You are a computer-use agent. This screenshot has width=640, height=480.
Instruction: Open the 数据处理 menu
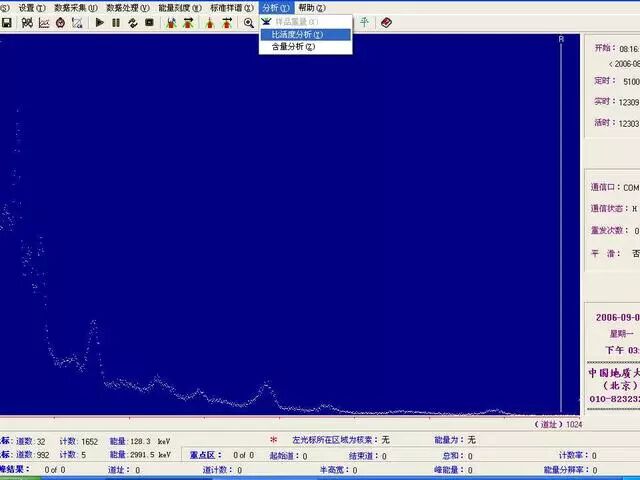128,8
